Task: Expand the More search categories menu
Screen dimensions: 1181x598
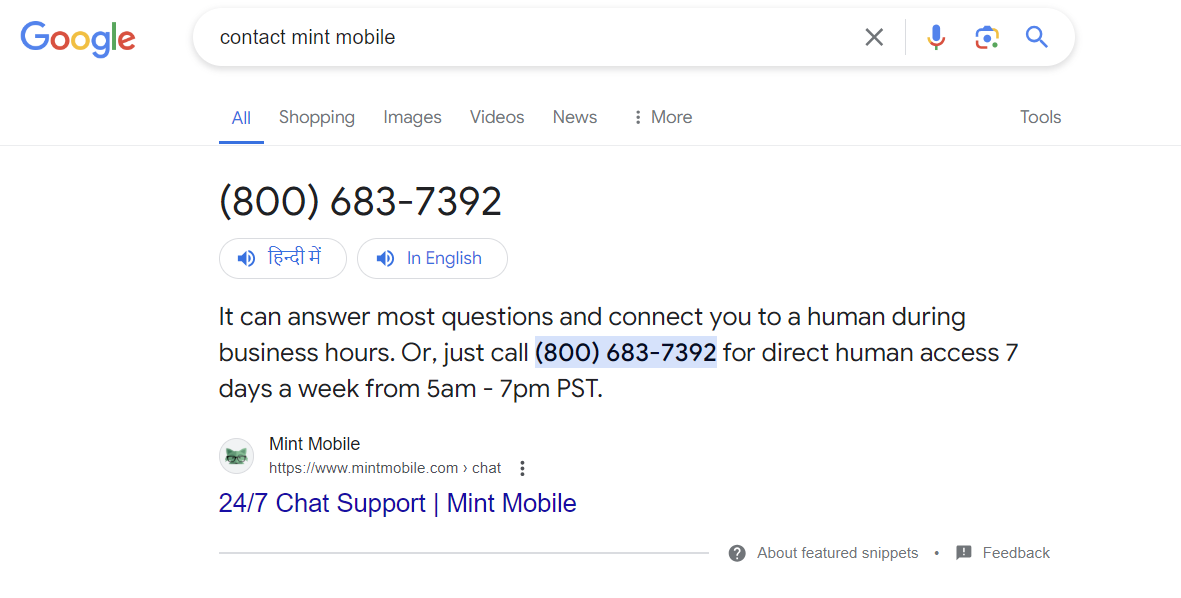Action: point(660,117)
